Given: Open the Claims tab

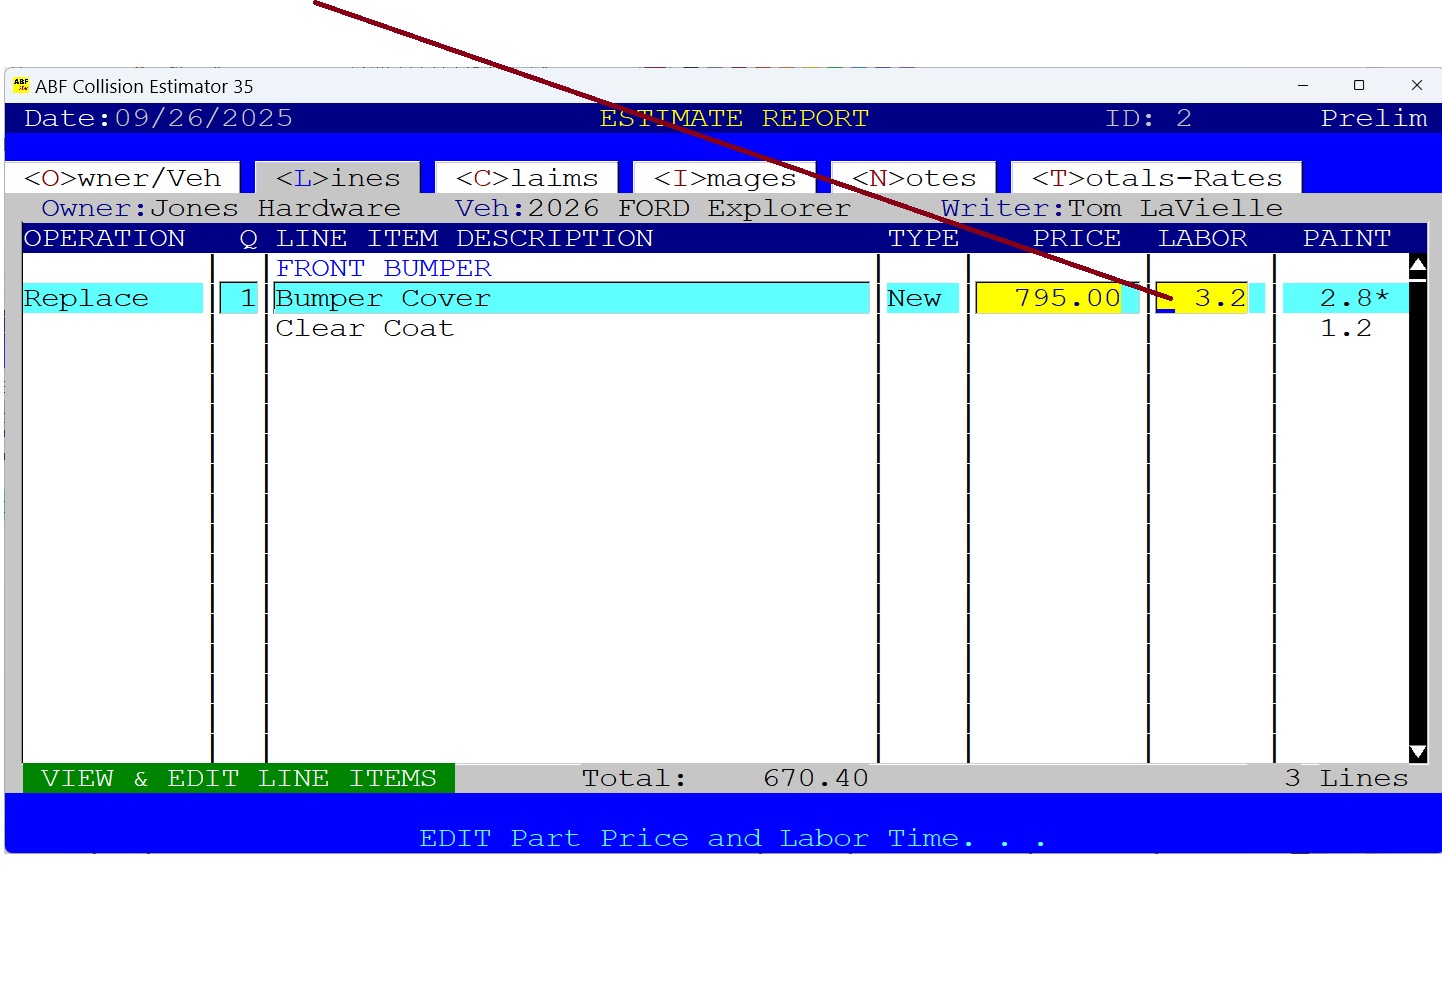Looking at the screenshot, I should pos(526,177).
